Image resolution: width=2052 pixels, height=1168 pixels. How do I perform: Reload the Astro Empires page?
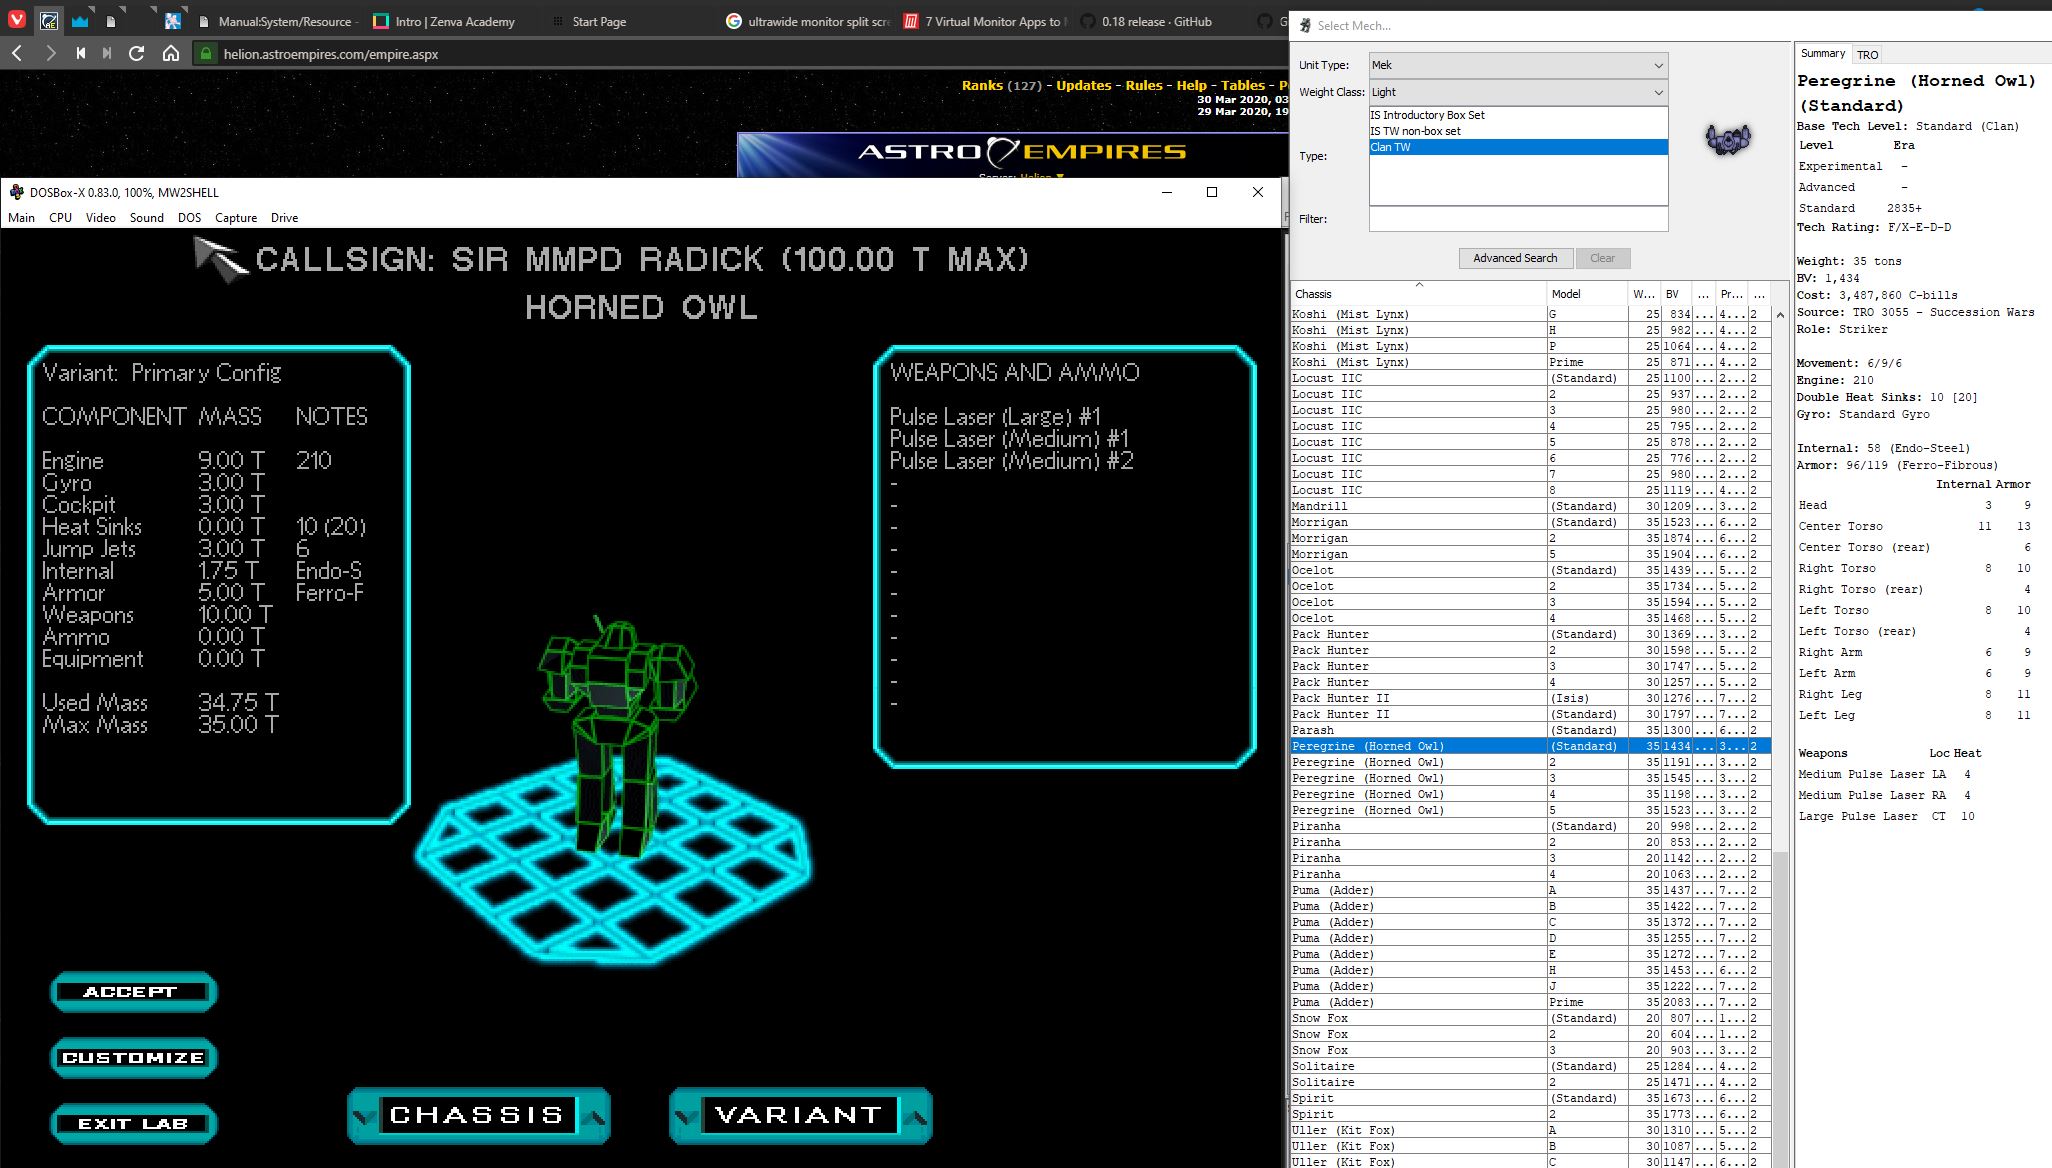[137, 54]
